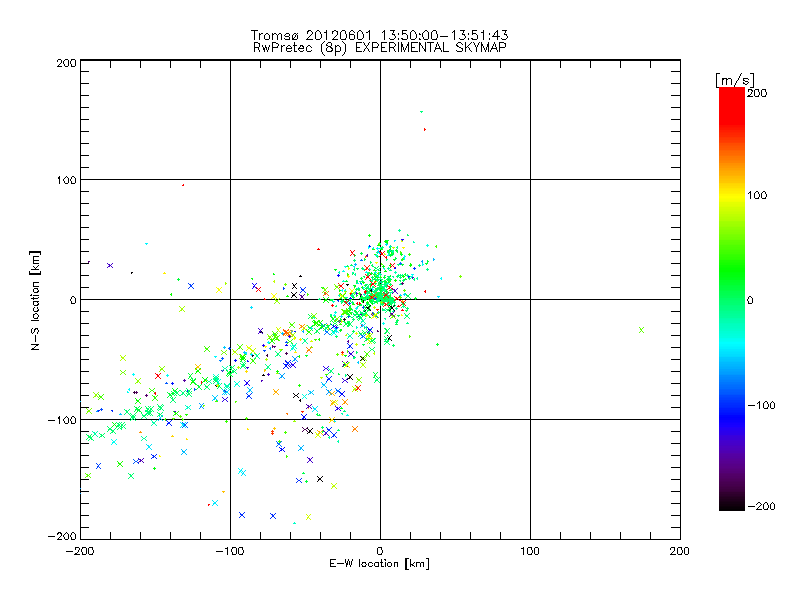The image size is (800, 600).
Task: Click the x-axis tick label '200'
Action: 679,551
